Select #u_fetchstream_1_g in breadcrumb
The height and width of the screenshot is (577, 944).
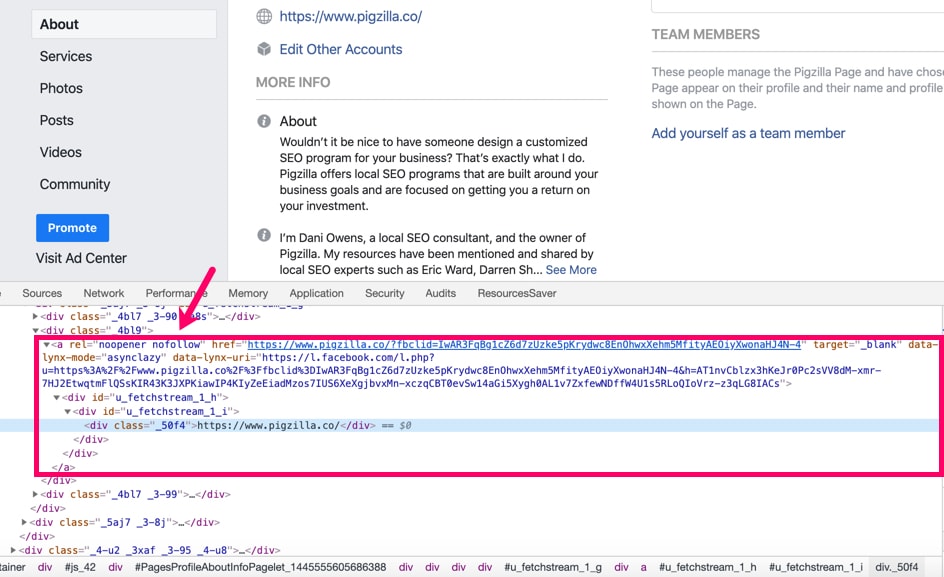coord(553,567)
